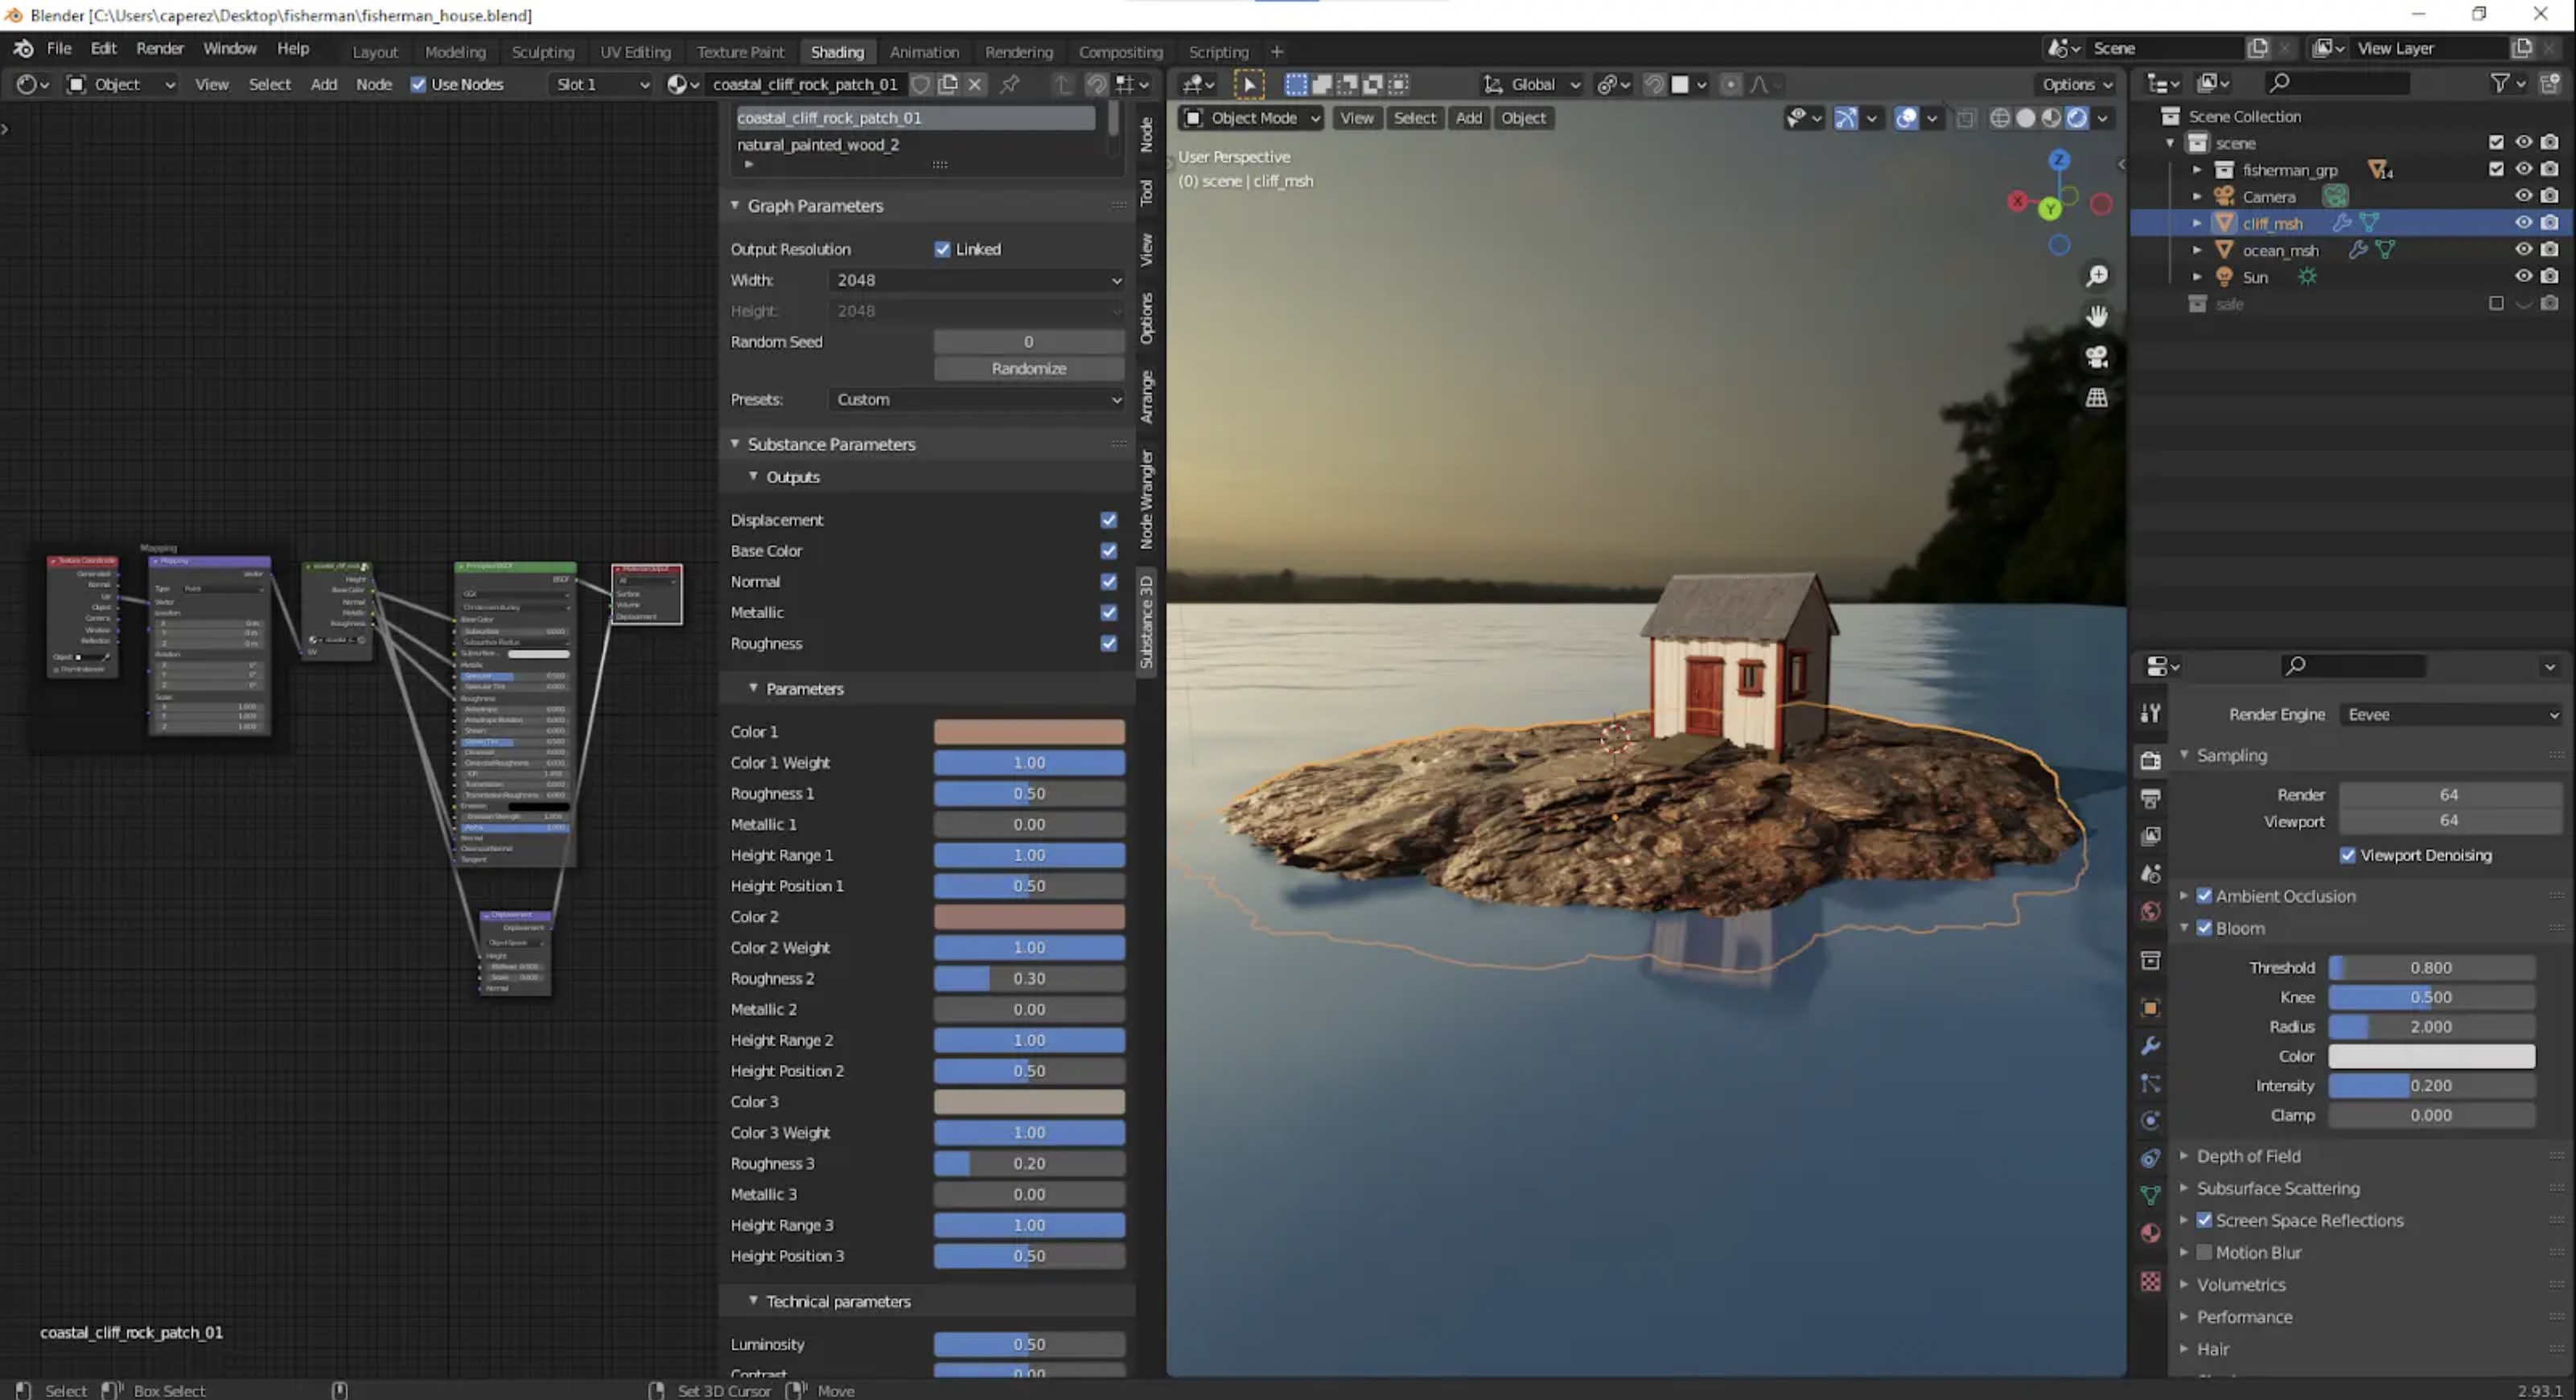Image resolution: width=2576 pixels, height=1400 pixels.
Task: Open the Color 1 swatch picker
Action: (x=1028, y=731)
